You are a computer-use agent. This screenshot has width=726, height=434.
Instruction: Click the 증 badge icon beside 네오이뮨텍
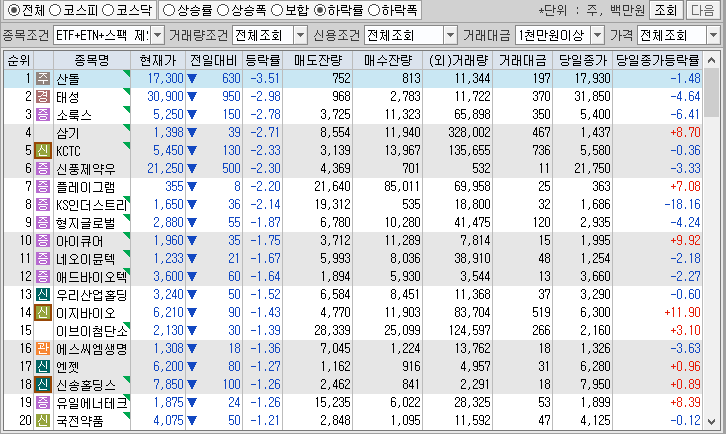(43, 258)
